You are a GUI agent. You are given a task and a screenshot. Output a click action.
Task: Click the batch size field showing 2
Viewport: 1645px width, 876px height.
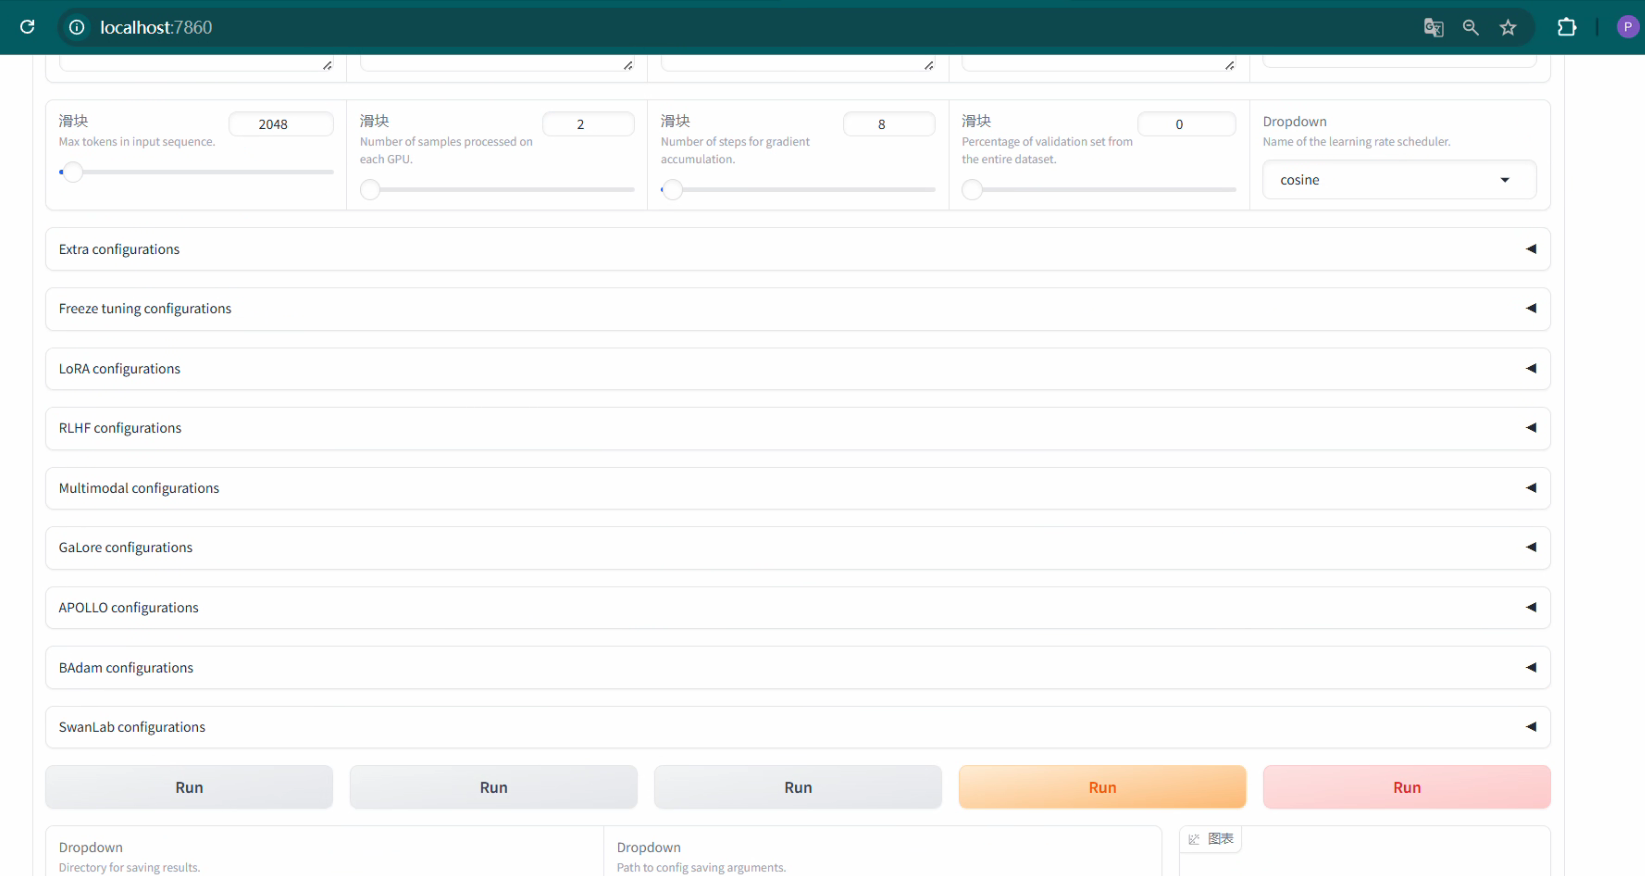pyautogui.click(x=588, y=124)
